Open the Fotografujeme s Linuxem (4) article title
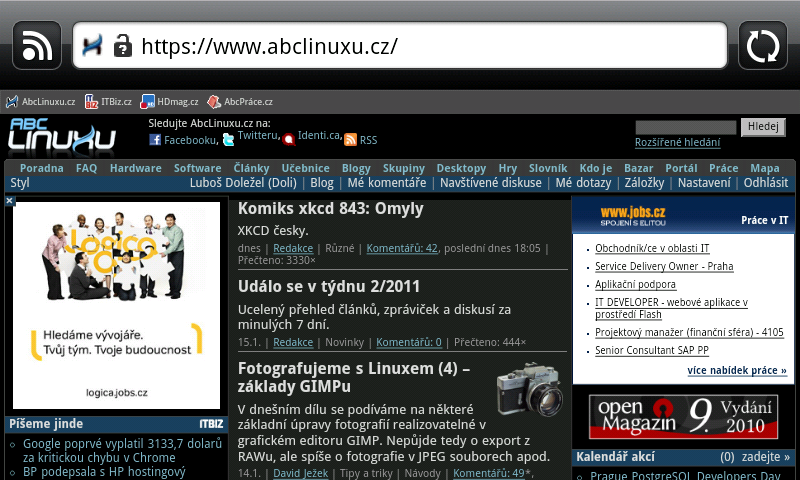Screen dimensions: 800x480 coord(354,377)
